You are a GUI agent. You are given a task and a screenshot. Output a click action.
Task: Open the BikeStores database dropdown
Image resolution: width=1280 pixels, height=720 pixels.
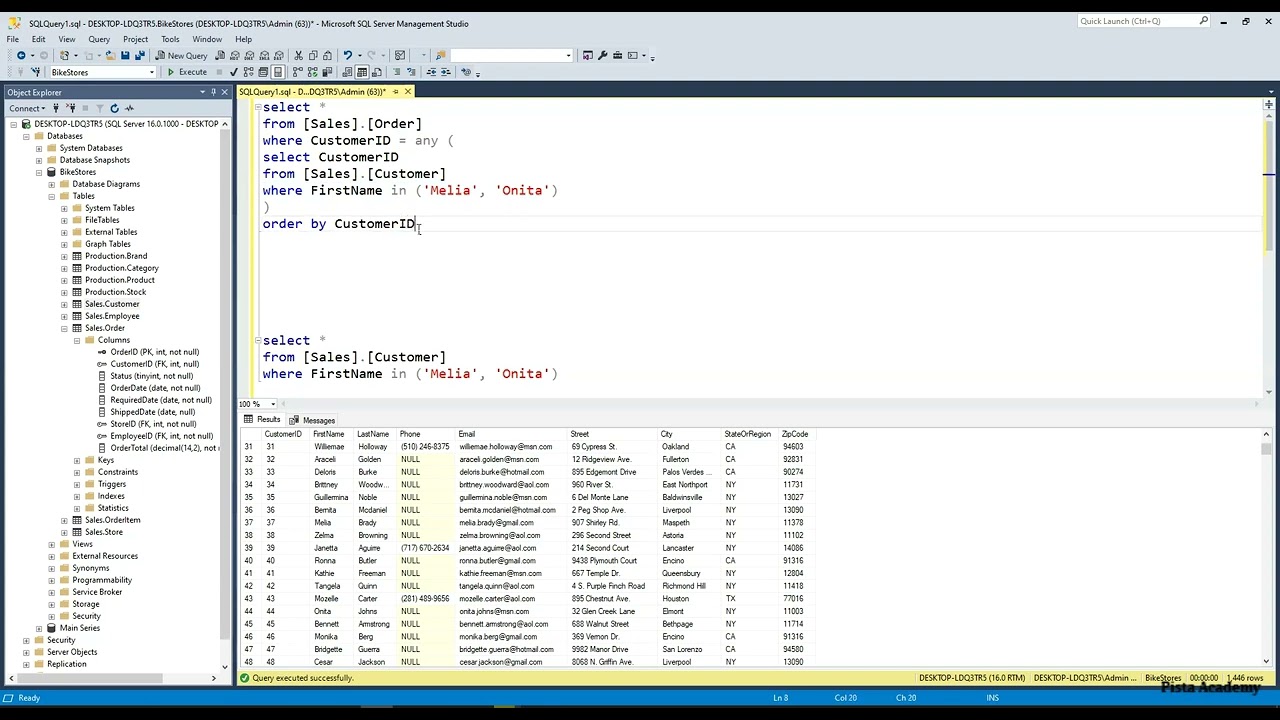tap(151, 72)
